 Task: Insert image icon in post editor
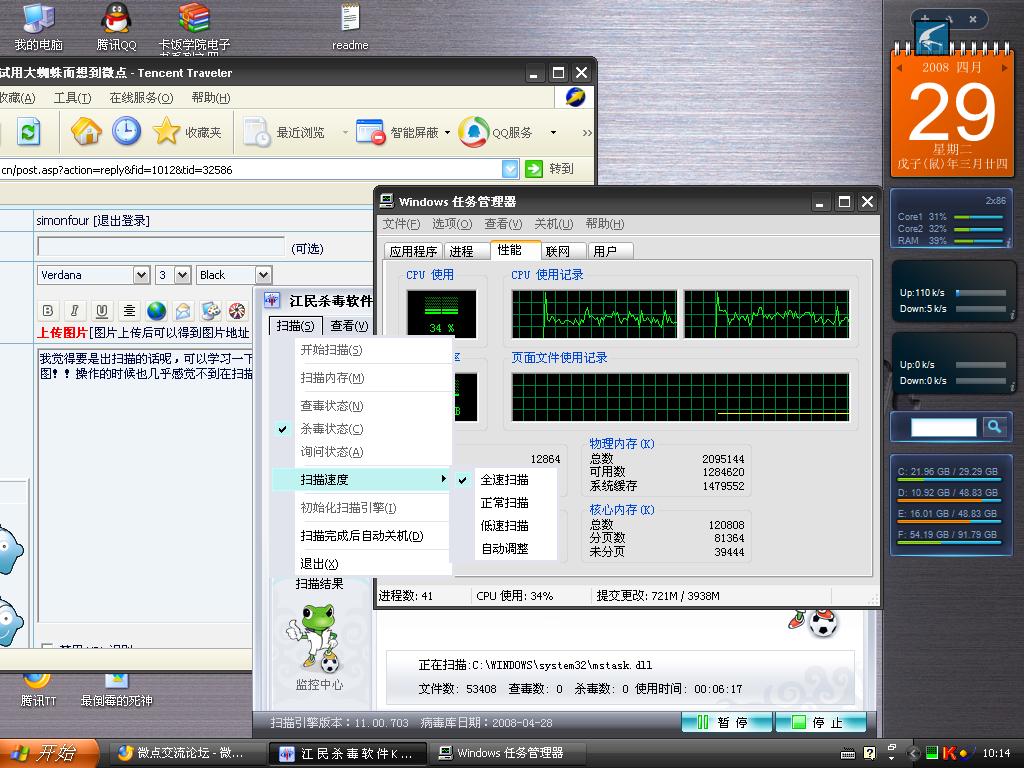coord(210,310)
